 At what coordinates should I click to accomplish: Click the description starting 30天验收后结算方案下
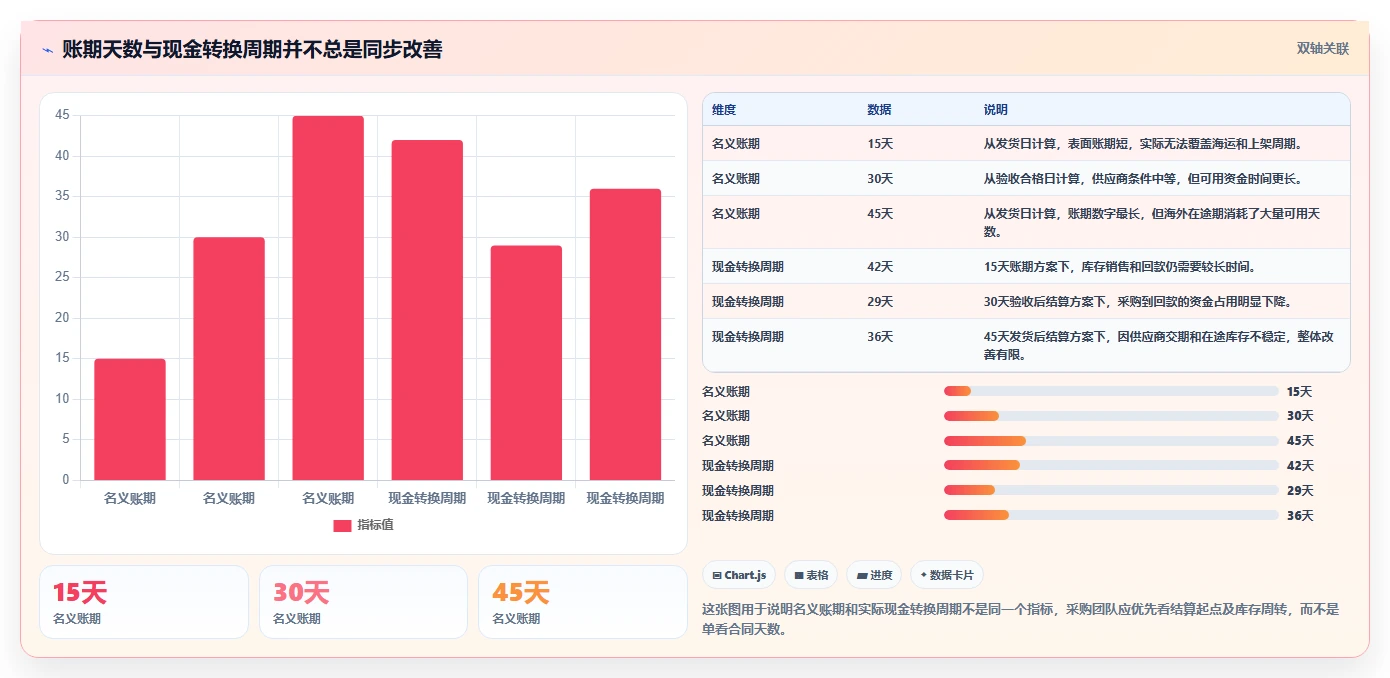tap(1138, 302)
